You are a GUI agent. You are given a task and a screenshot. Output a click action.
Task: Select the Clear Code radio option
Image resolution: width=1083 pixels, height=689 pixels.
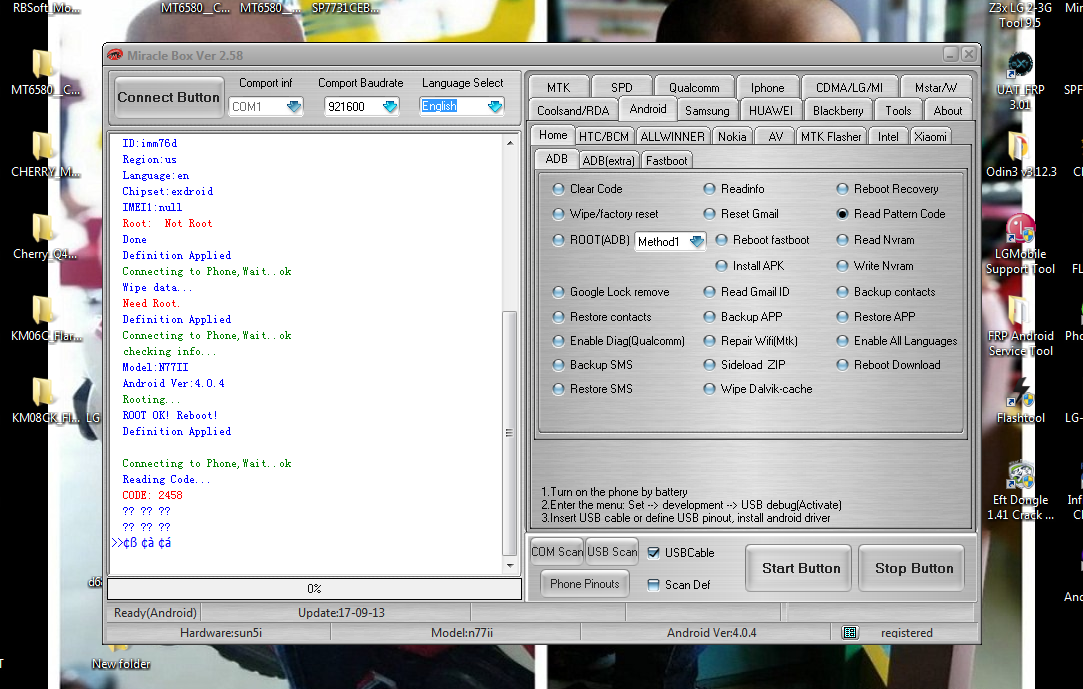point(558,188)
